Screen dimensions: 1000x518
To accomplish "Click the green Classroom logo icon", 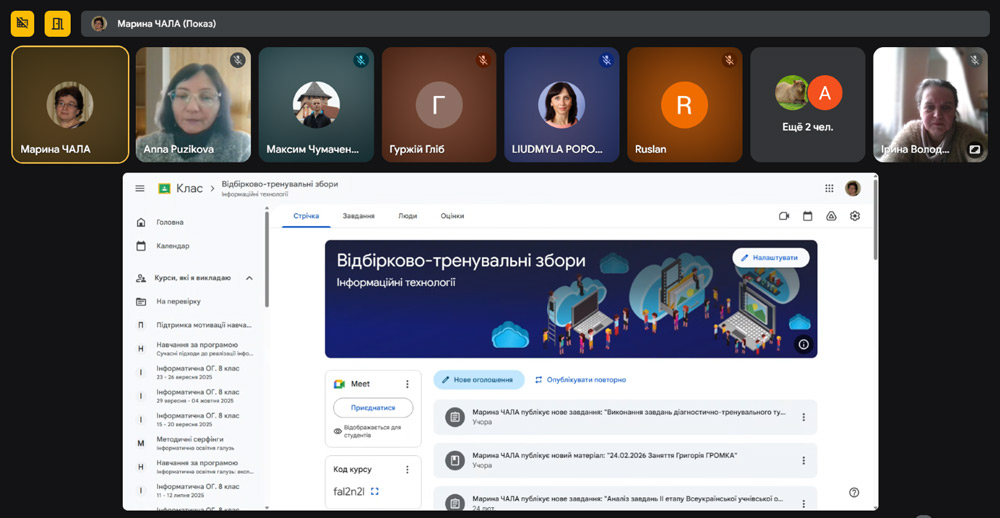I will [x=164, y=188].
